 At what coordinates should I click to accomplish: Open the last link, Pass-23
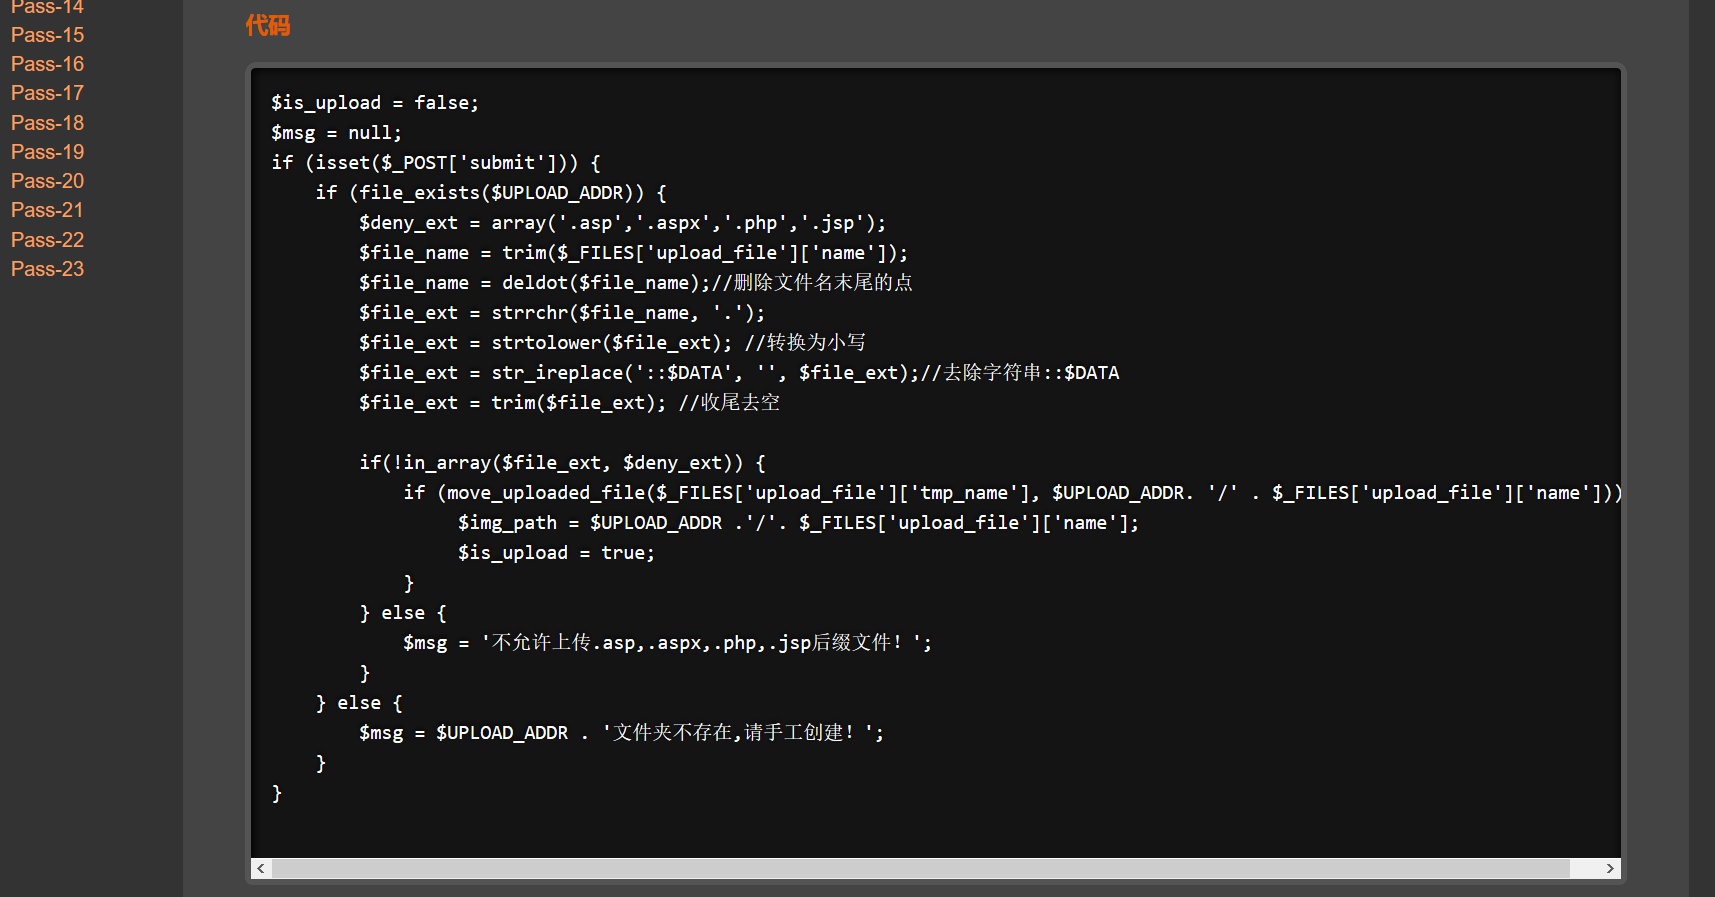point(47,269)
